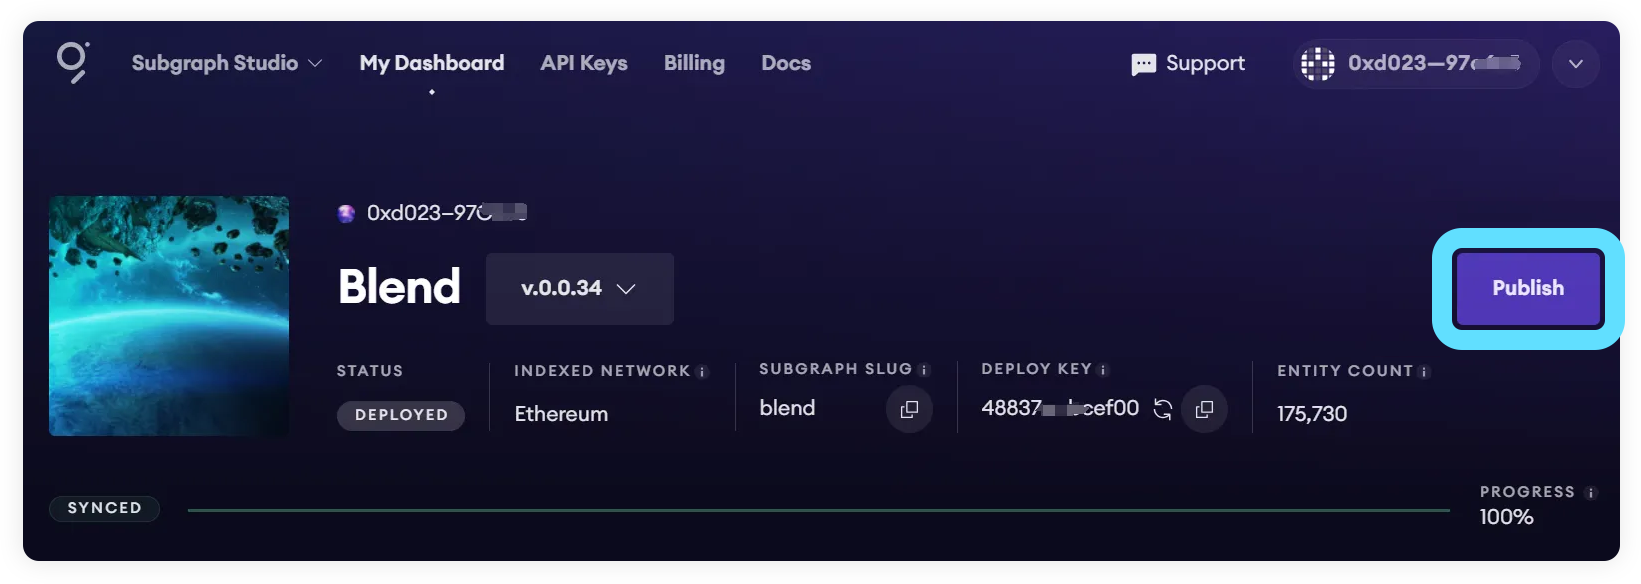
Task: Copy the subgraph slug using its copy icon
Action: tap(909, 409)
